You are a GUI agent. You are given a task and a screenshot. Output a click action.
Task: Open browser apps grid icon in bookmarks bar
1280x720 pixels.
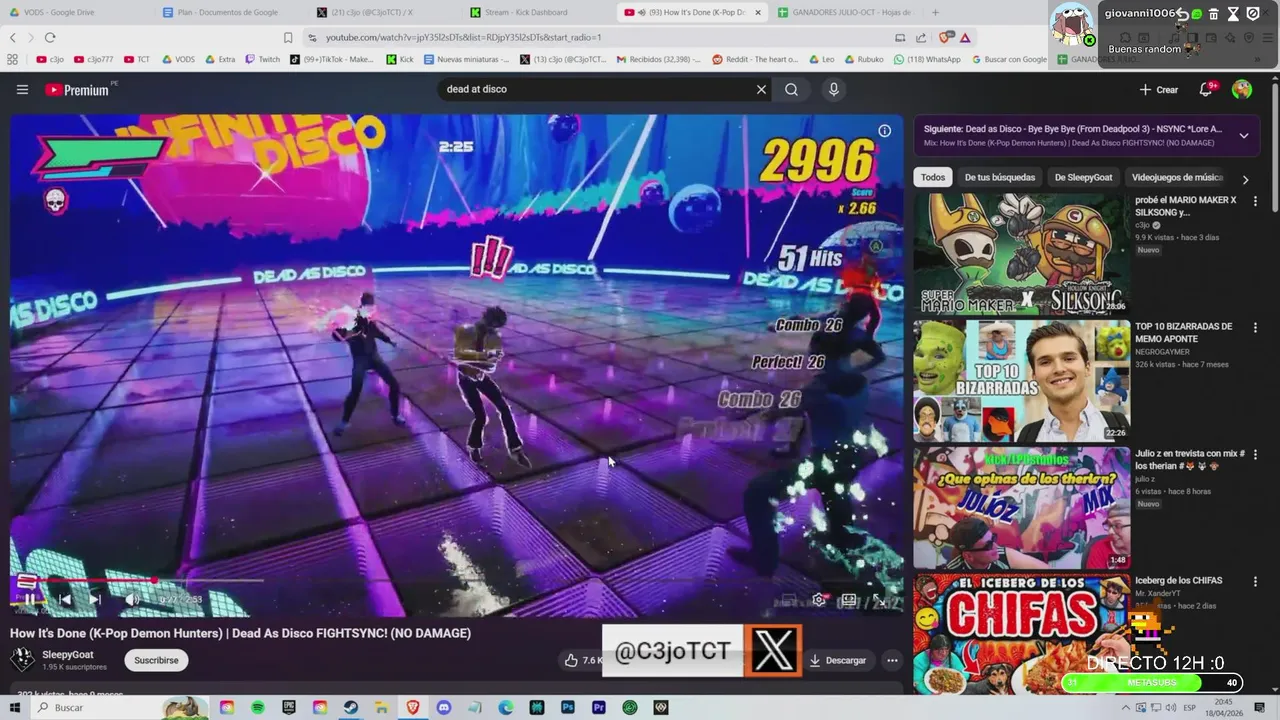pyautogui.click(x=12, y=59)
